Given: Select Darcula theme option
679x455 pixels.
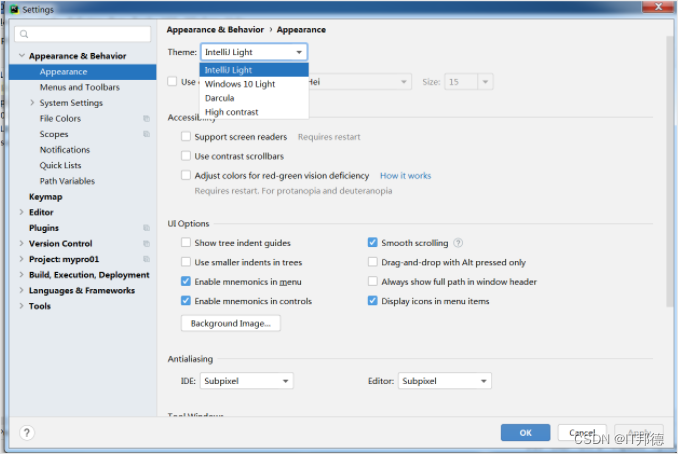Looking at the screenshot, I should pyautogui.click(x=254, y=98).
